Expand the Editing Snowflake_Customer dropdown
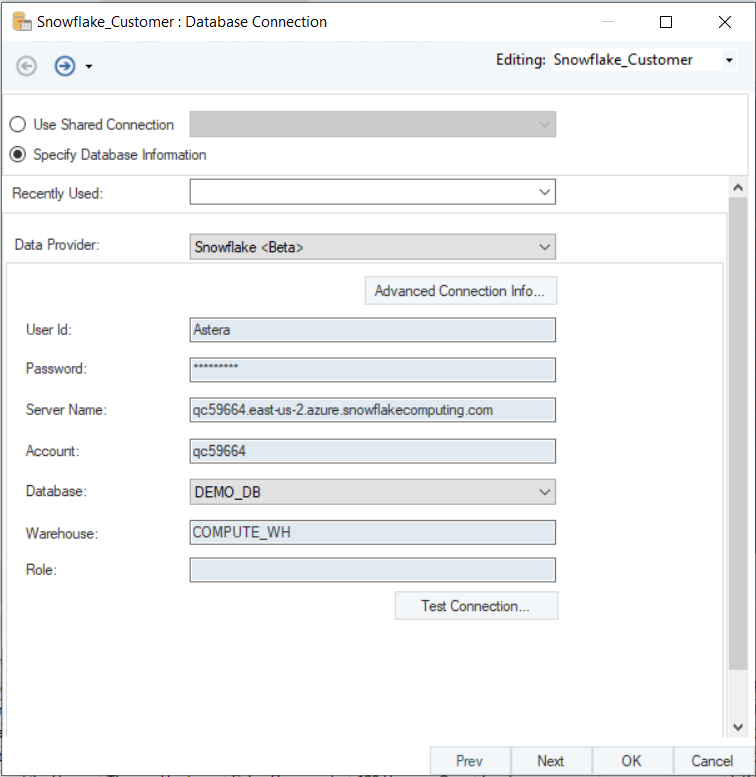Screen dimensions: 756x777 [x=729, y=60]
